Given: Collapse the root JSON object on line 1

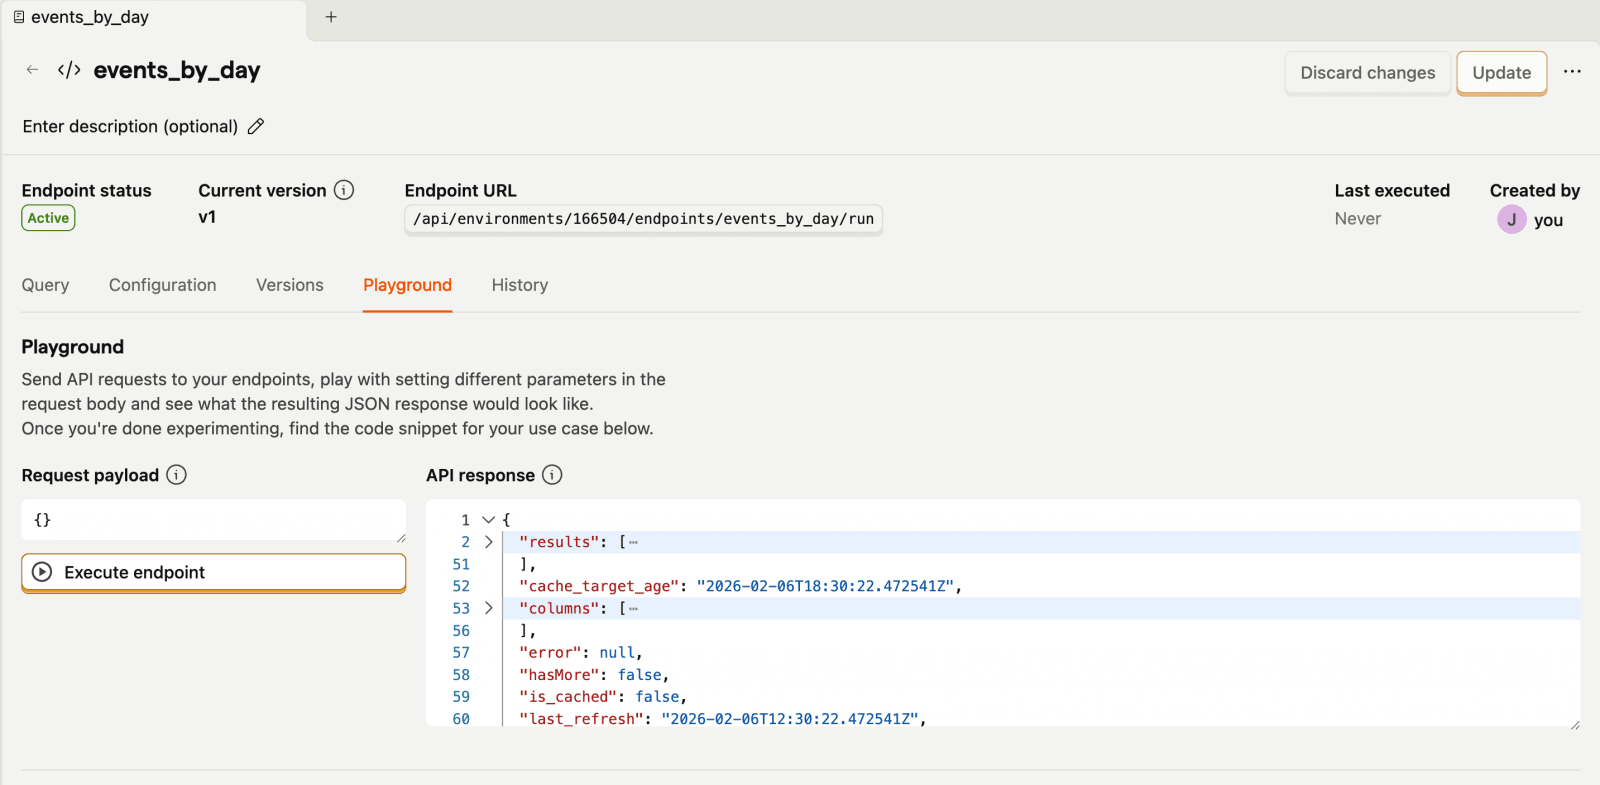Looking at the screenshot, I should 488,520.
